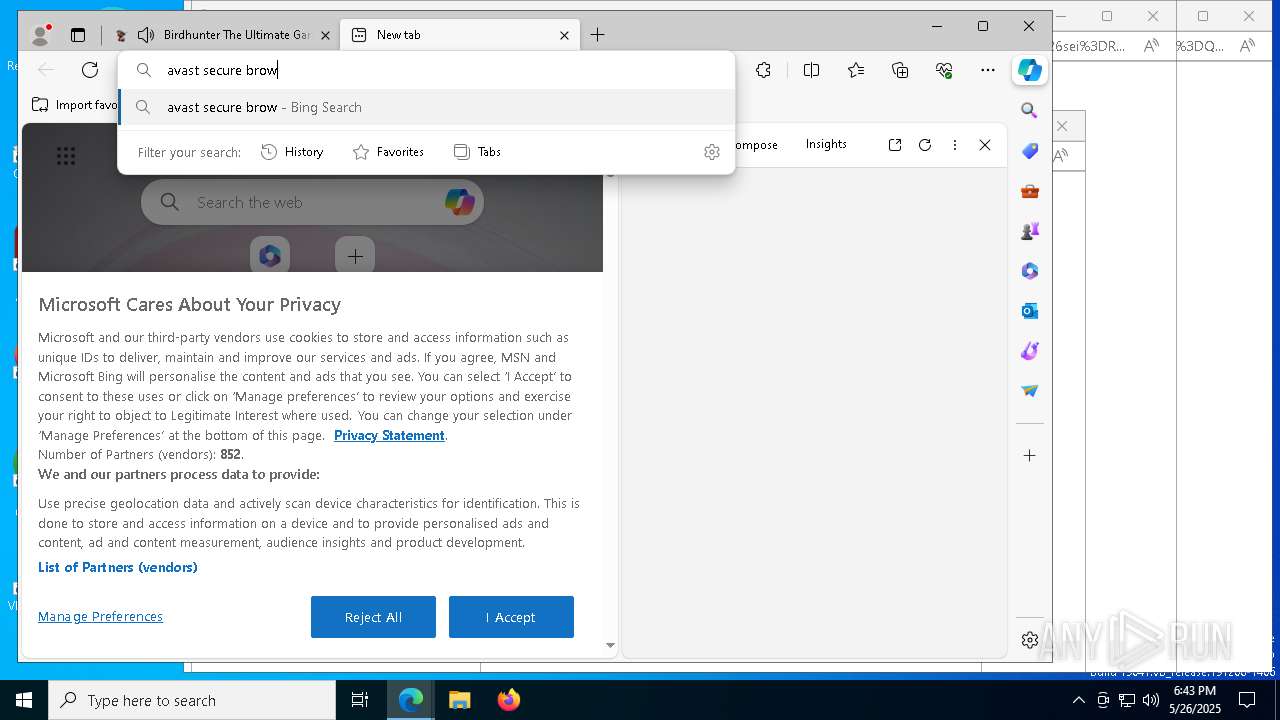Open Copilot pane in new window icon

click(x=895, y=145)
